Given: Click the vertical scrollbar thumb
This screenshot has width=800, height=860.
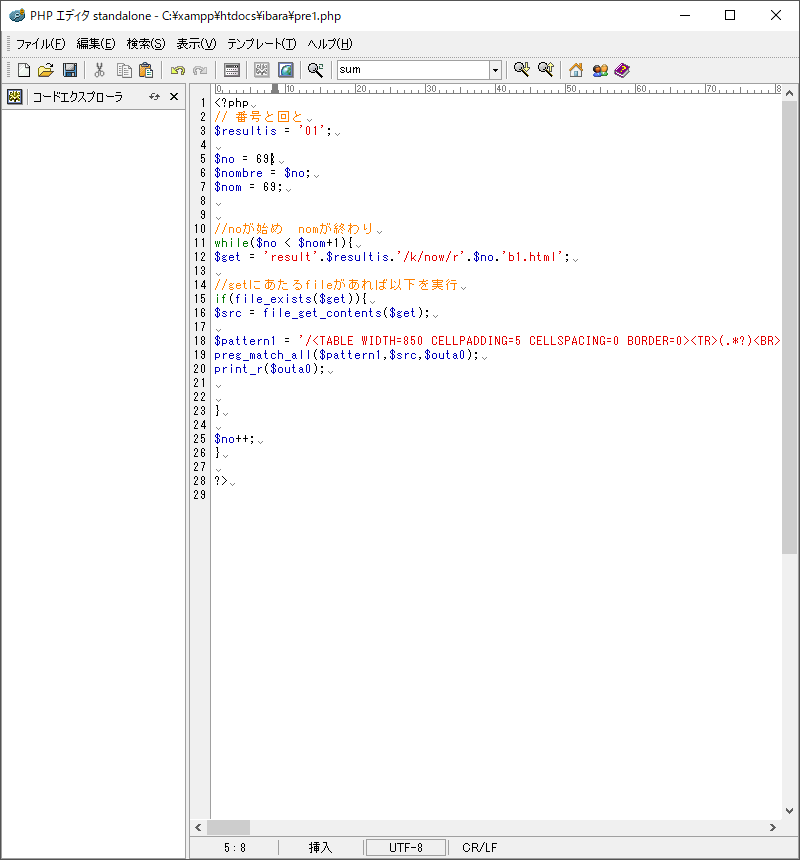Looking at the screenshot, I should pos(790,327).
